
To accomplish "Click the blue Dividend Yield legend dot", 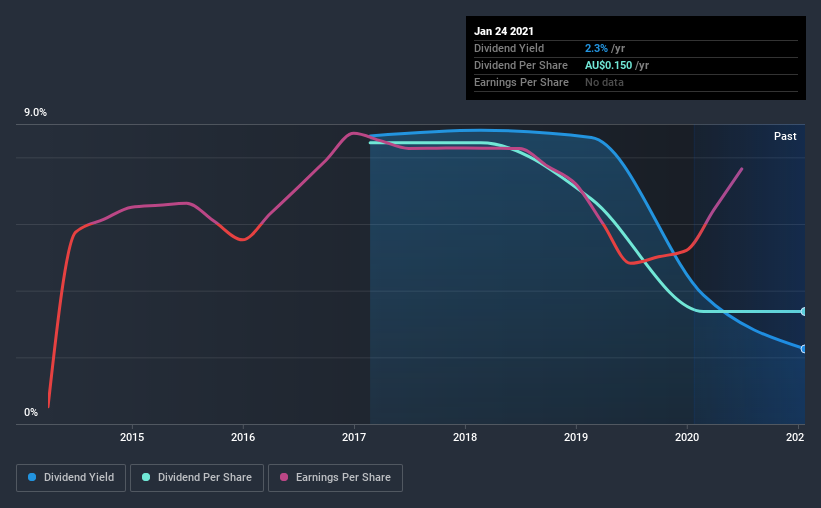I will (x=32, y=477).
